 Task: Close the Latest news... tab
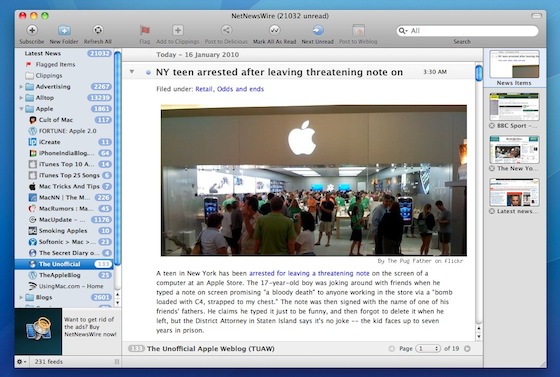(492, 211)
